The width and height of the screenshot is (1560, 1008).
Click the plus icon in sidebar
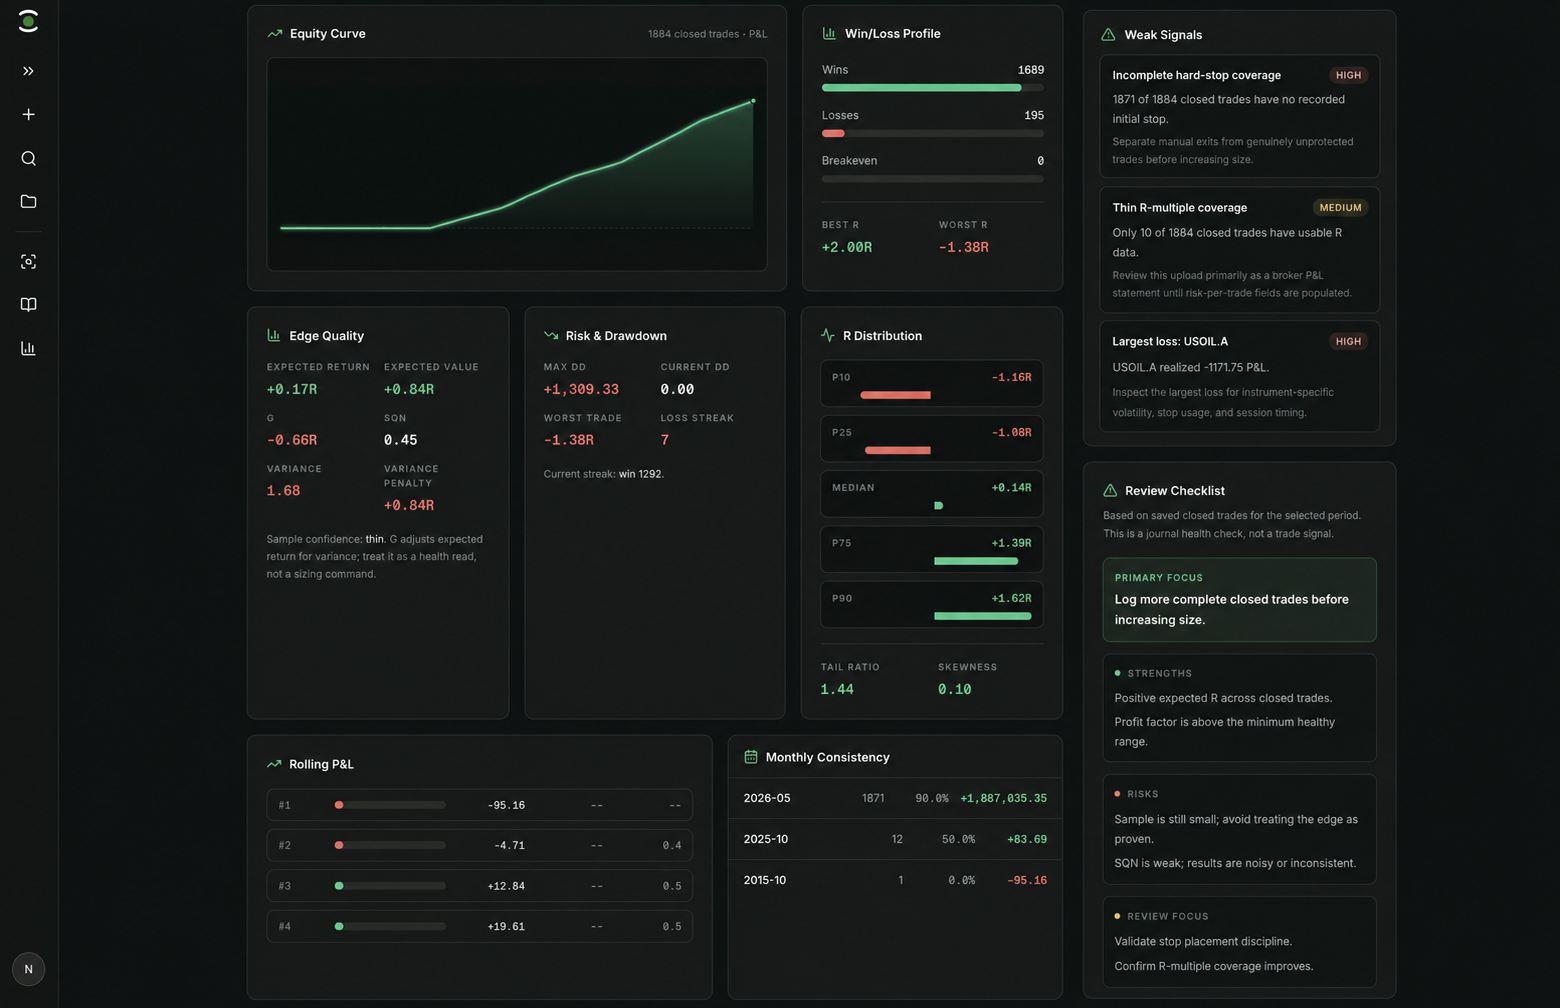28,115
